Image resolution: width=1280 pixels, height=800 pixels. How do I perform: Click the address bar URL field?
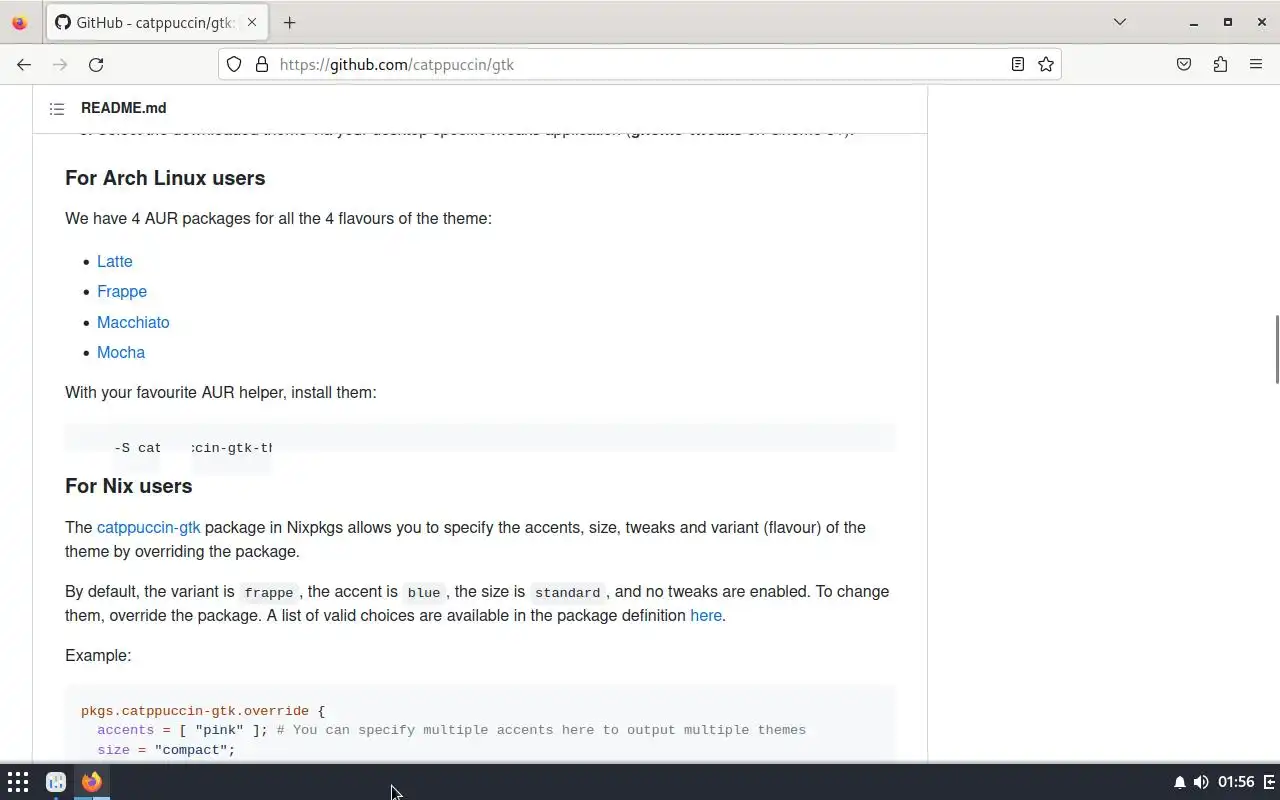(640, 65)
